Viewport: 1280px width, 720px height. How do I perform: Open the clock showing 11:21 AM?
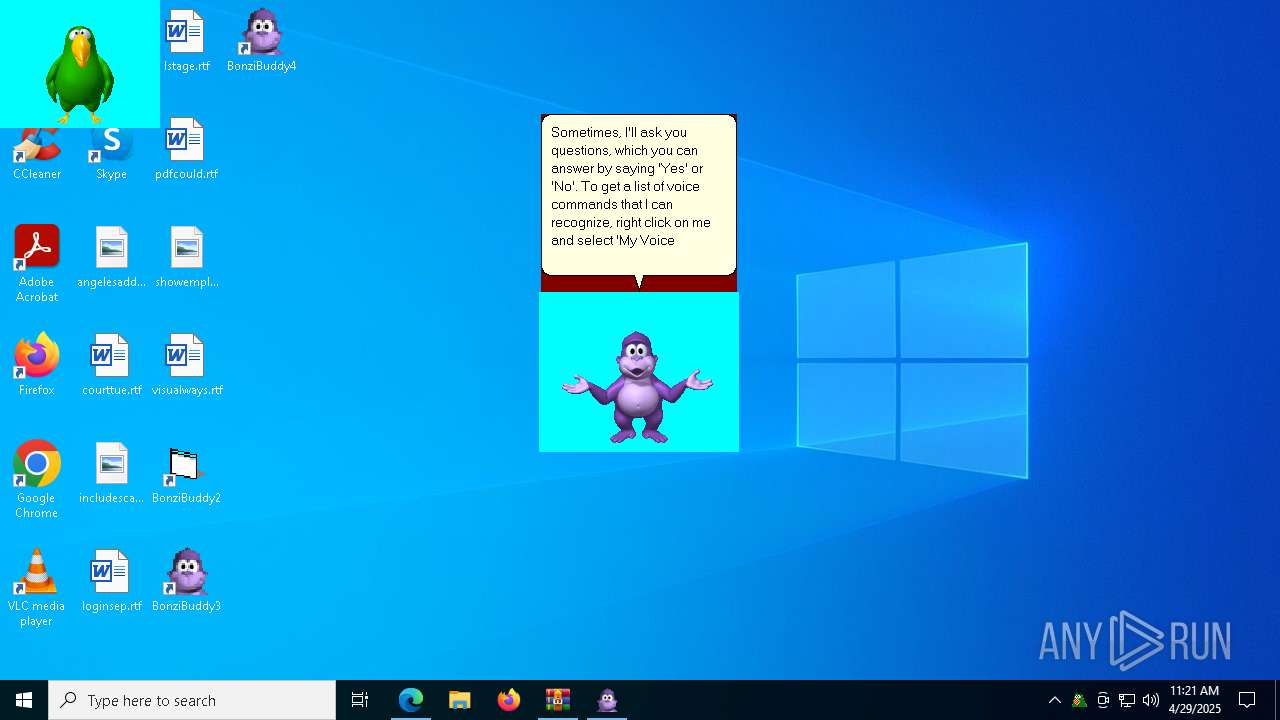tap(1195, 700)
